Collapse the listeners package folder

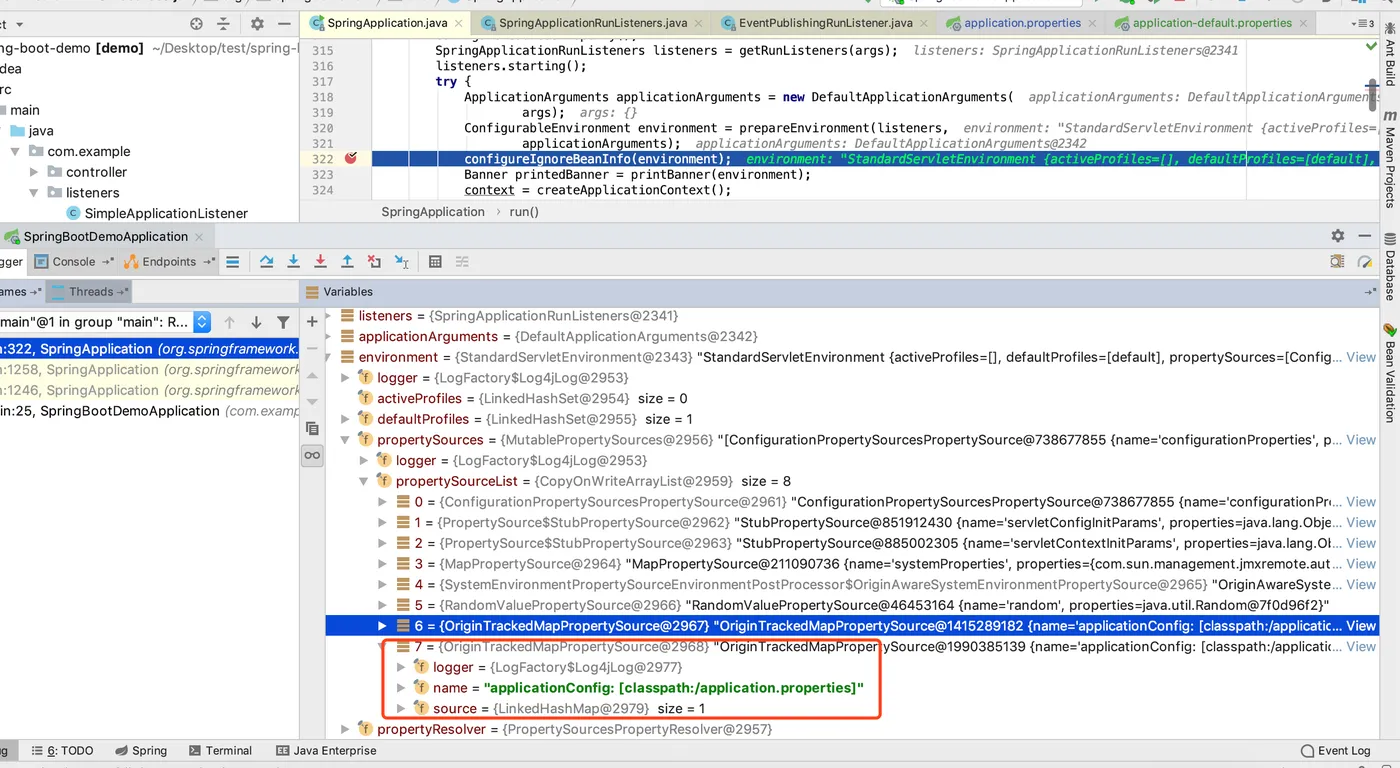pyautogui.click(x=34, y=193)
